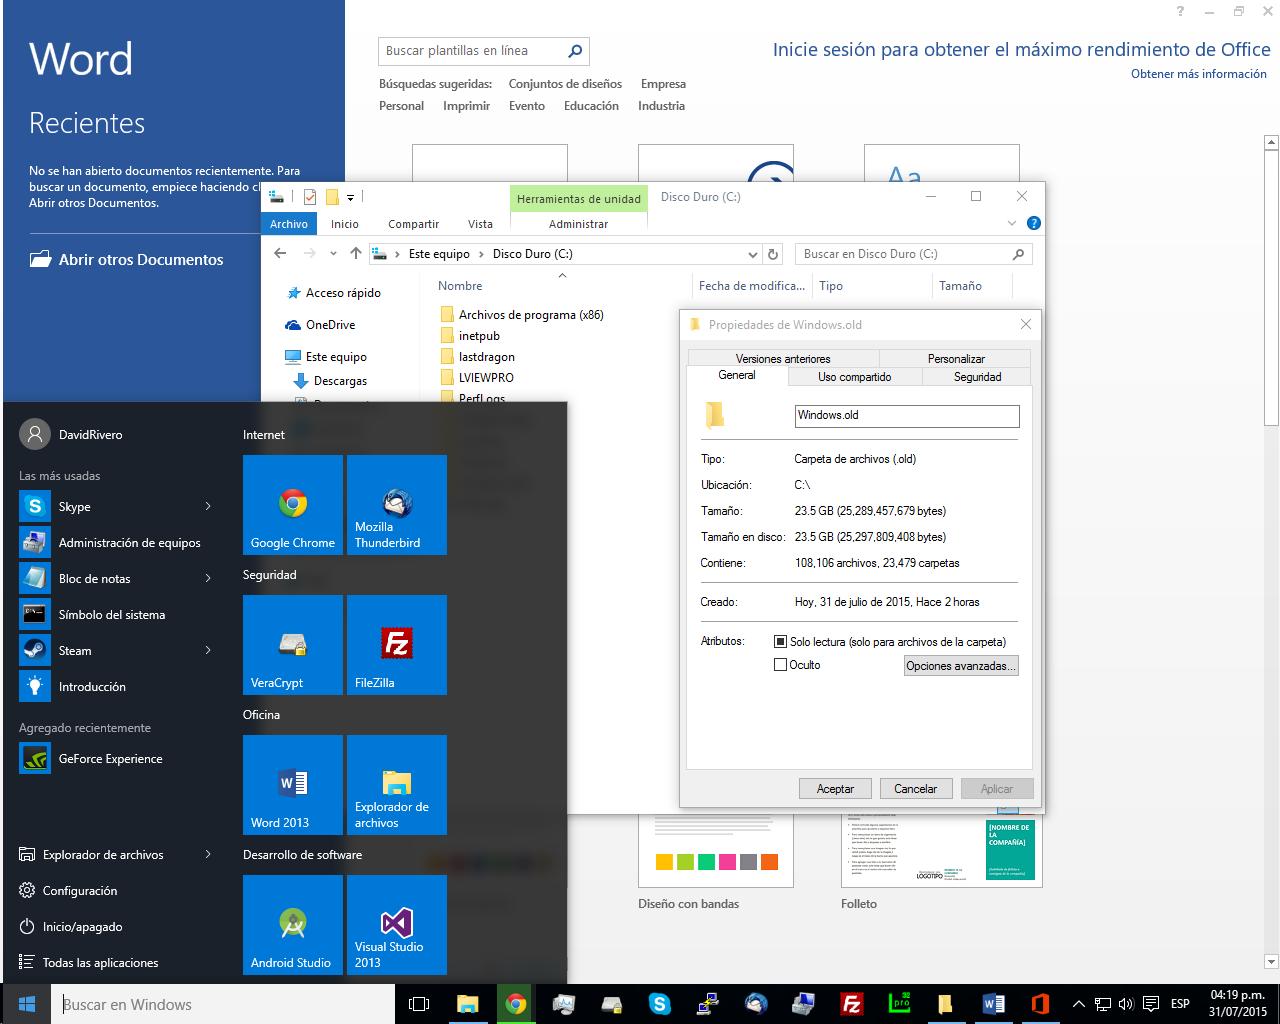Click the Aceptar button
Viewport: 1280px width, 1024px height.
835,789
